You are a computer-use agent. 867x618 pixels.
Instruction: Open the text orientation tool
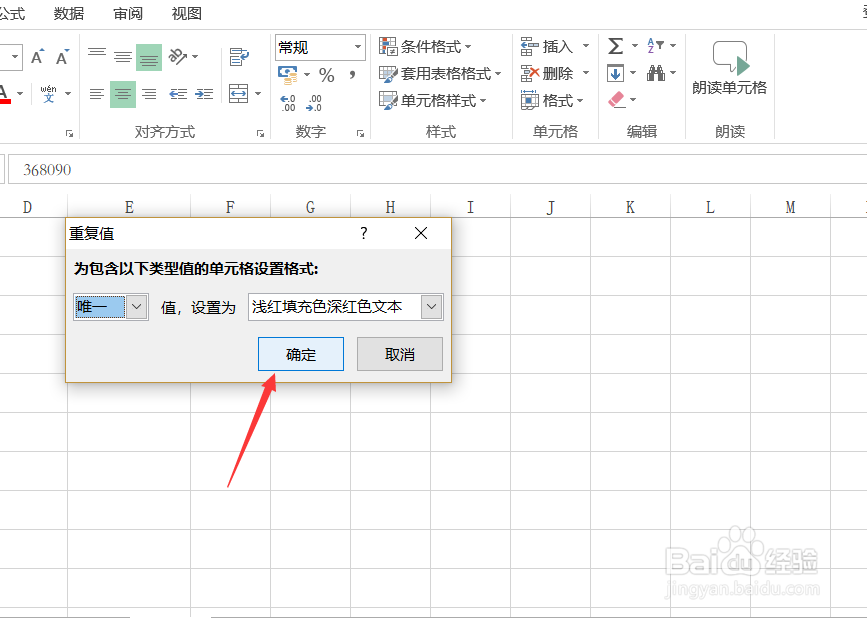(x=177, y=56)
